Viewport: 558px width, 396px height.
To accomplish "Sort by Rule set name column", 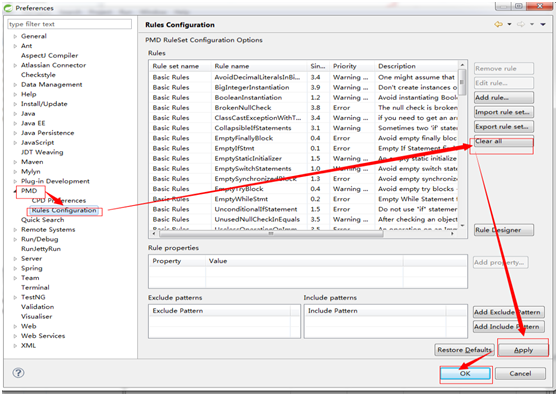I will point(180,66).
